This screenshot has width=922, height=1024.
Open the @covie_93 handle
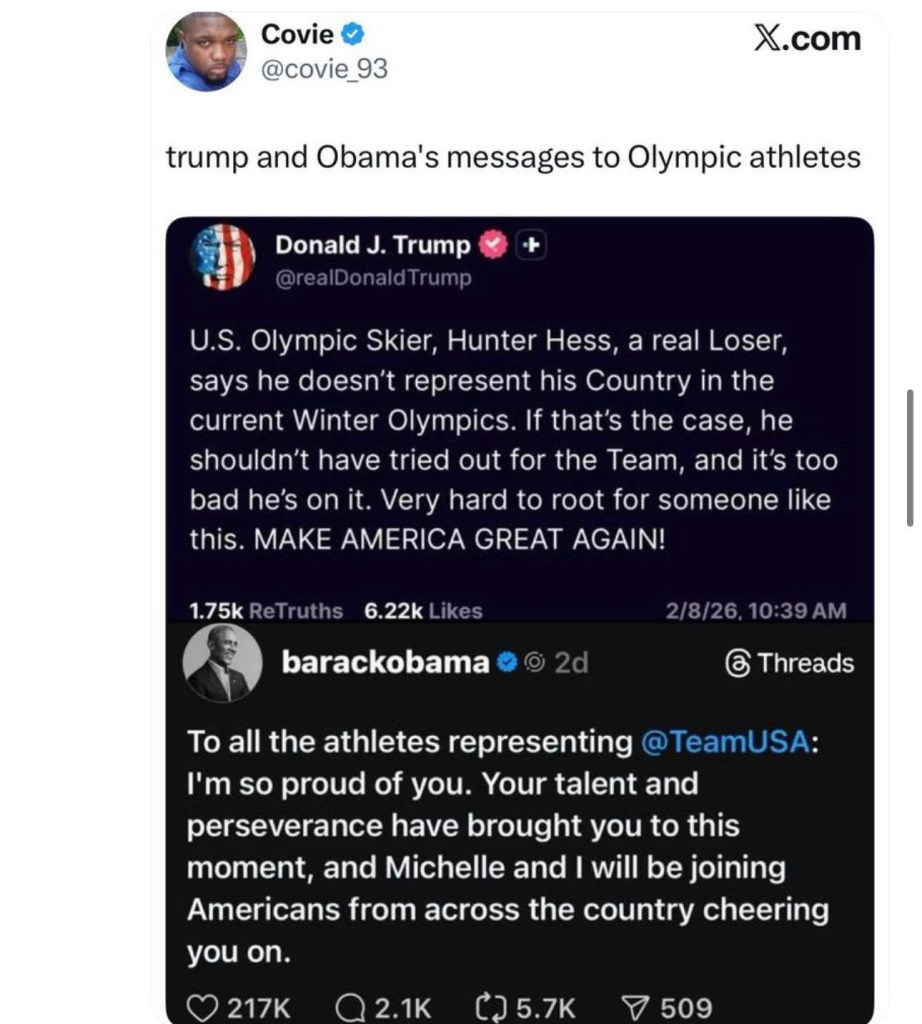pyautogui.click(x=324, y=69)
